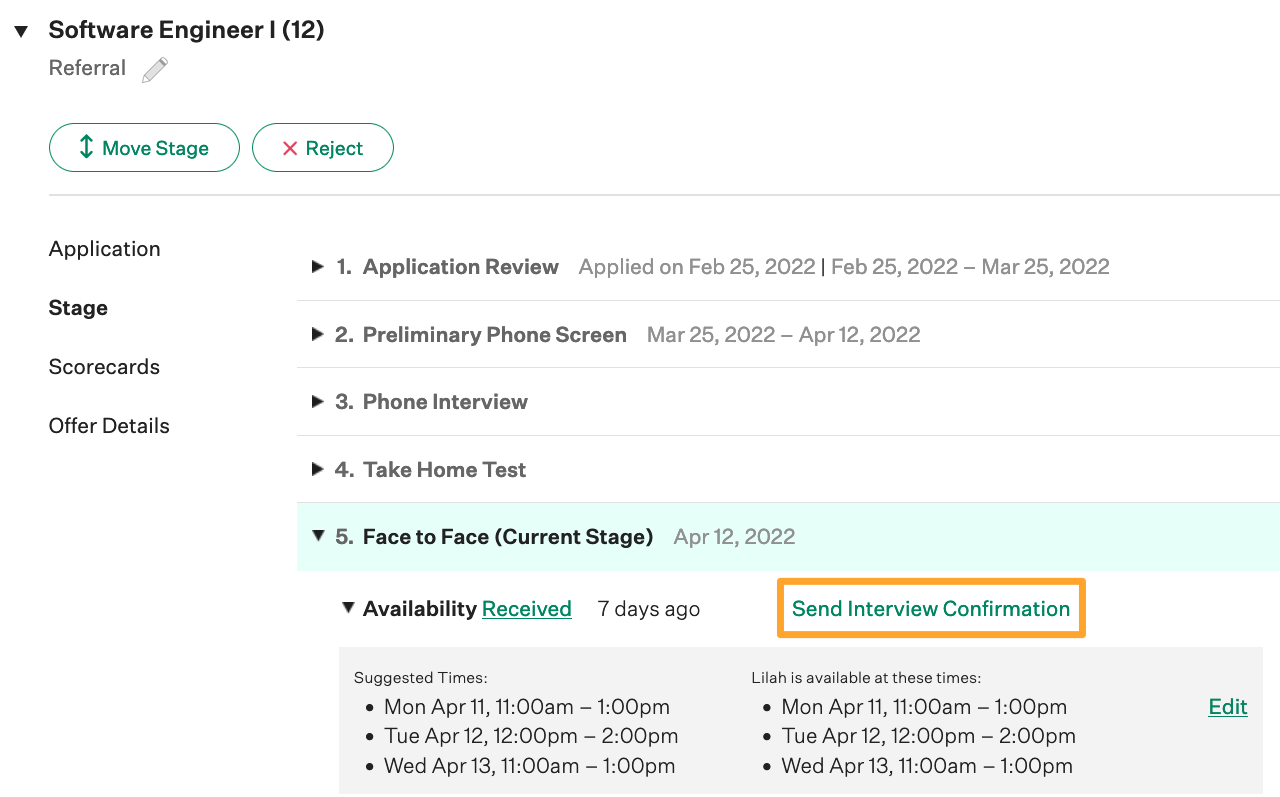The height and width of the screenshot is (797, 1280).
Task: Click the Reject button
Action: [323, 147]
